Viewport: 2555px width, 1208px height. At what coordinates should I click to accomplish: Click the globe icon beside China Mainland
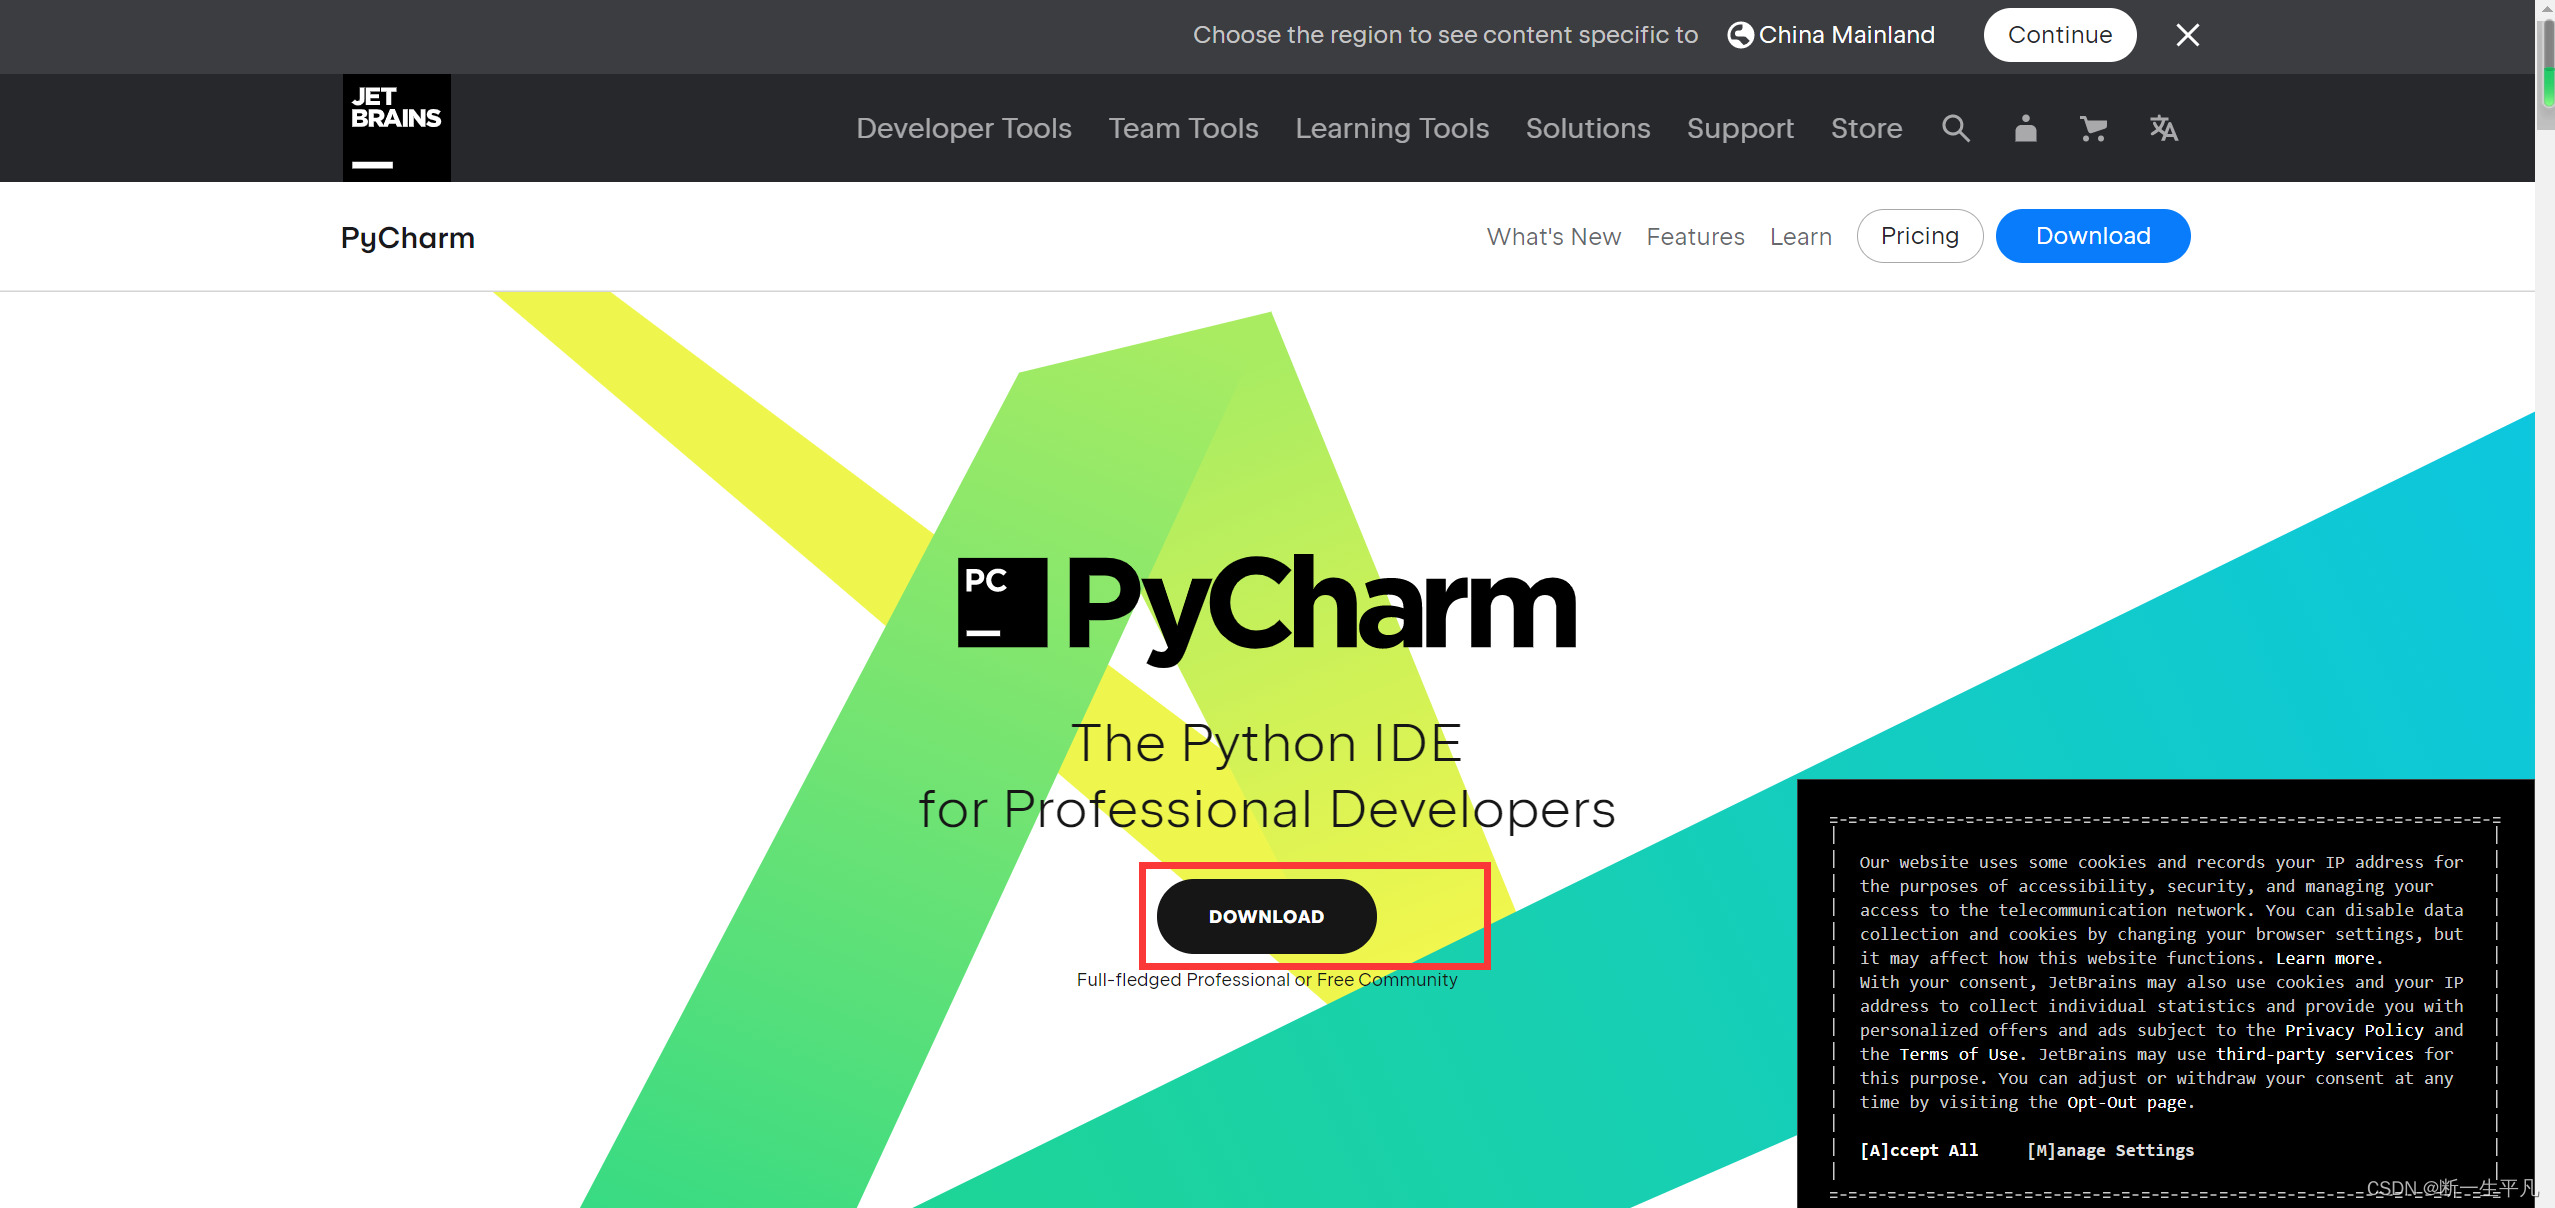(1740, 35)
